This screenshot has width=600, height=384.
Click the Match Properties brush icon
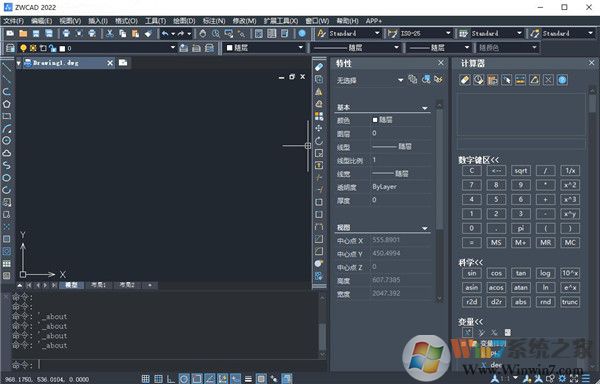point(148,33)
